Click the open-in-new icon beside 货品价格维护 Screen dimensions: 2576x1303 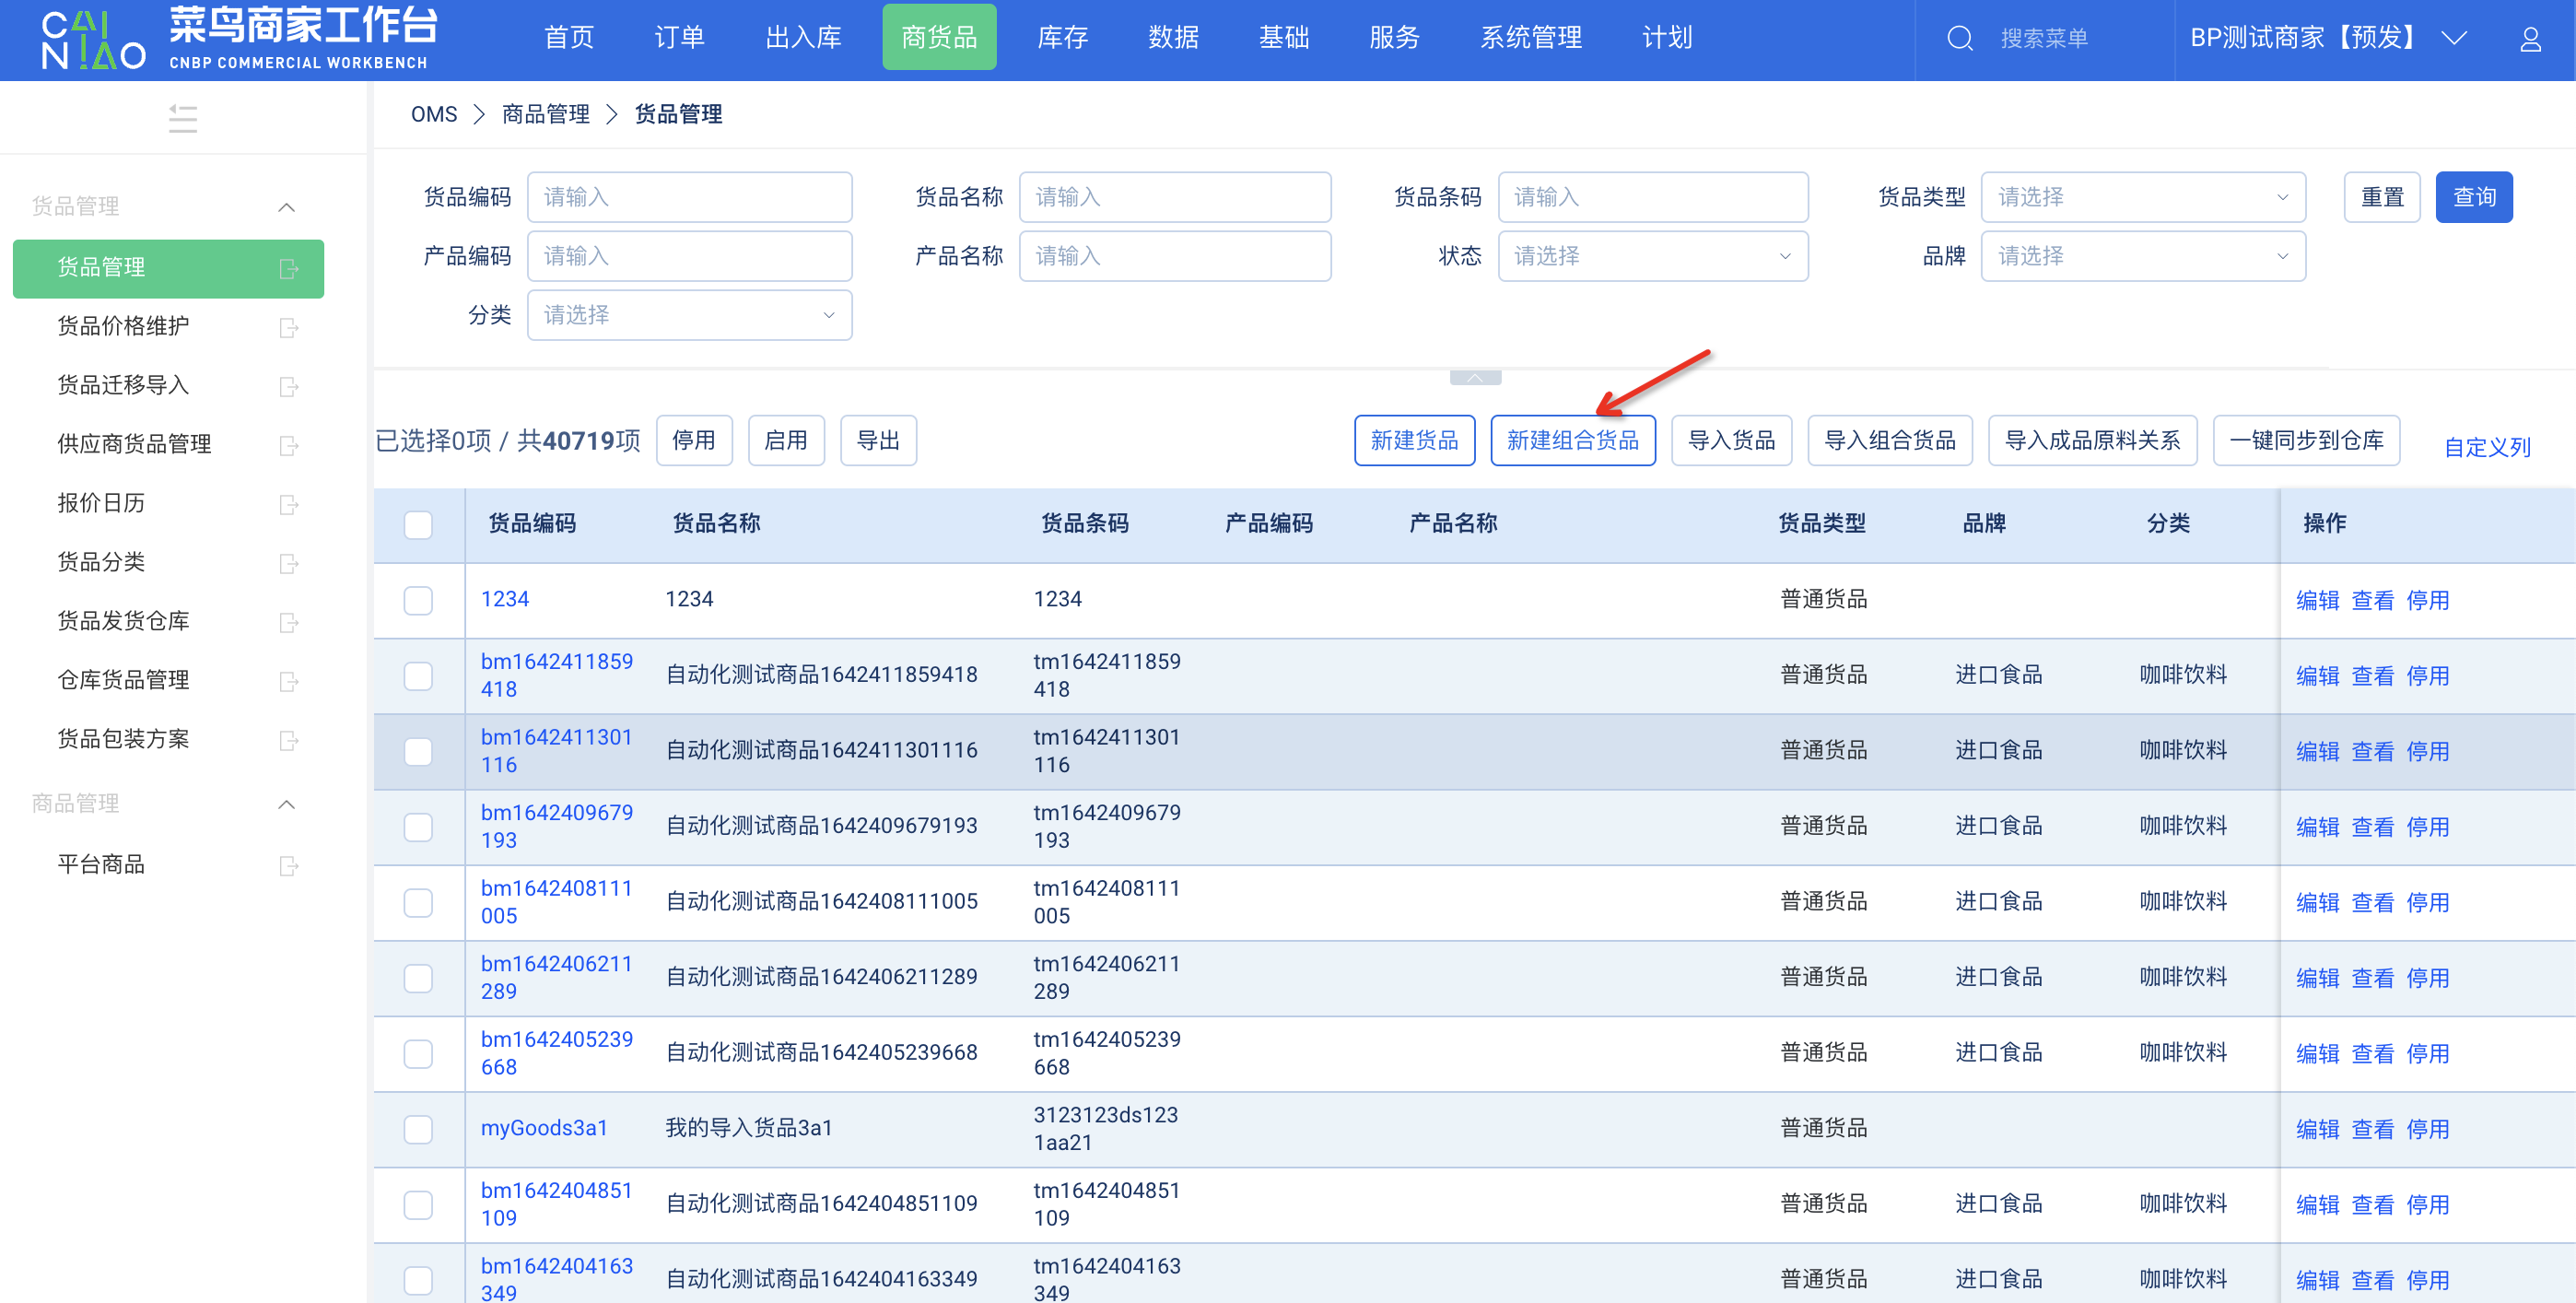(289, 327)
